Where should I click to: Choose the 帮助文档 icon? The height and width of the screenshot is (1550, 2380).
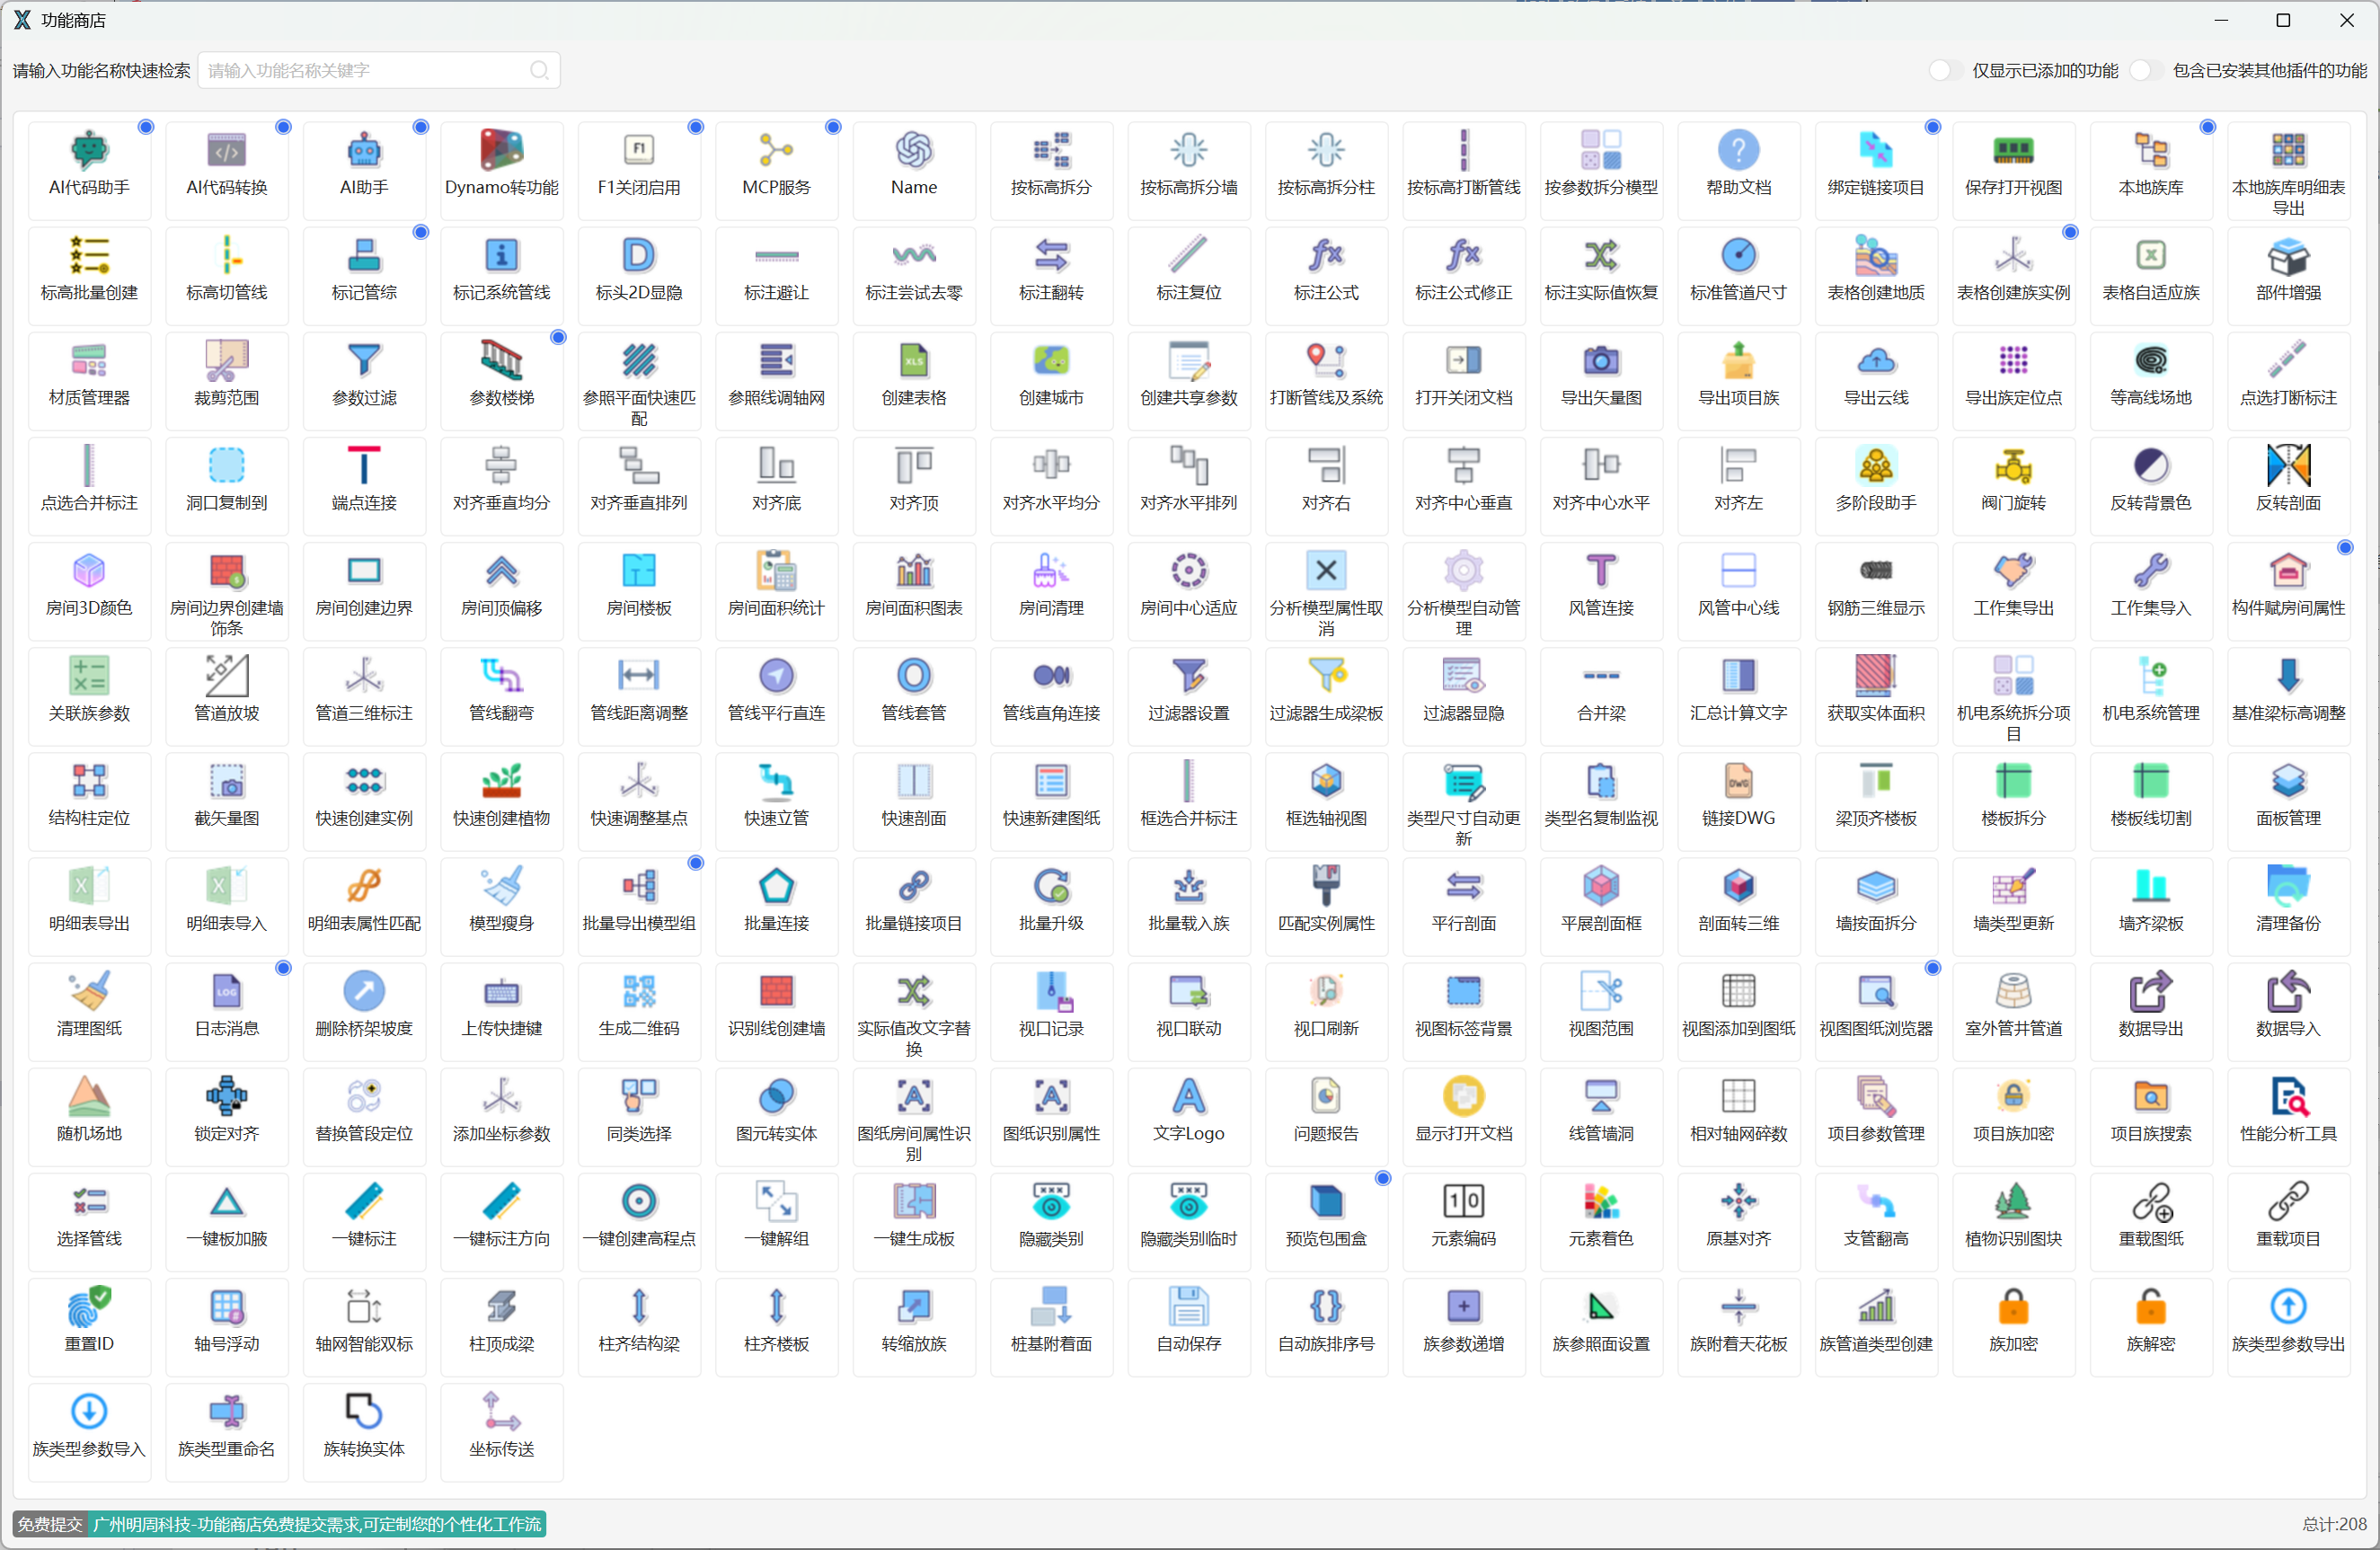click(1738, 150)
